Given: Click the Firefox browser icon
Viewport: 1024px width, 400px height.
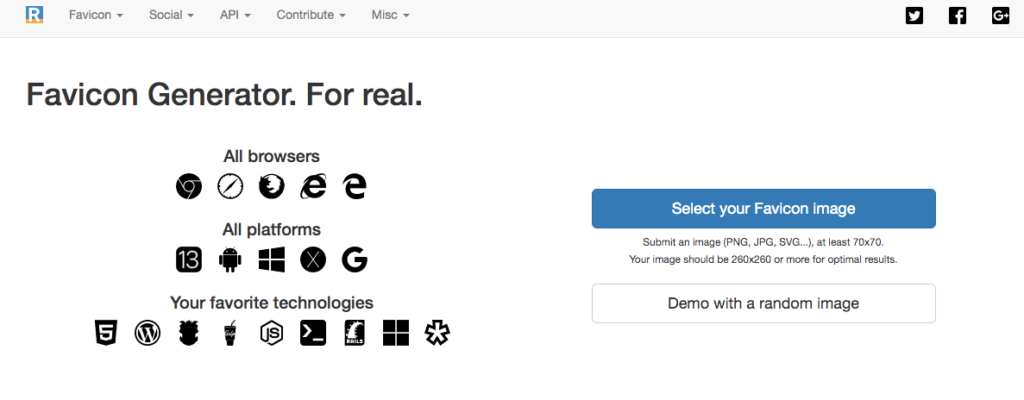Looking at the screenshot, I should (x=271, y=186).
